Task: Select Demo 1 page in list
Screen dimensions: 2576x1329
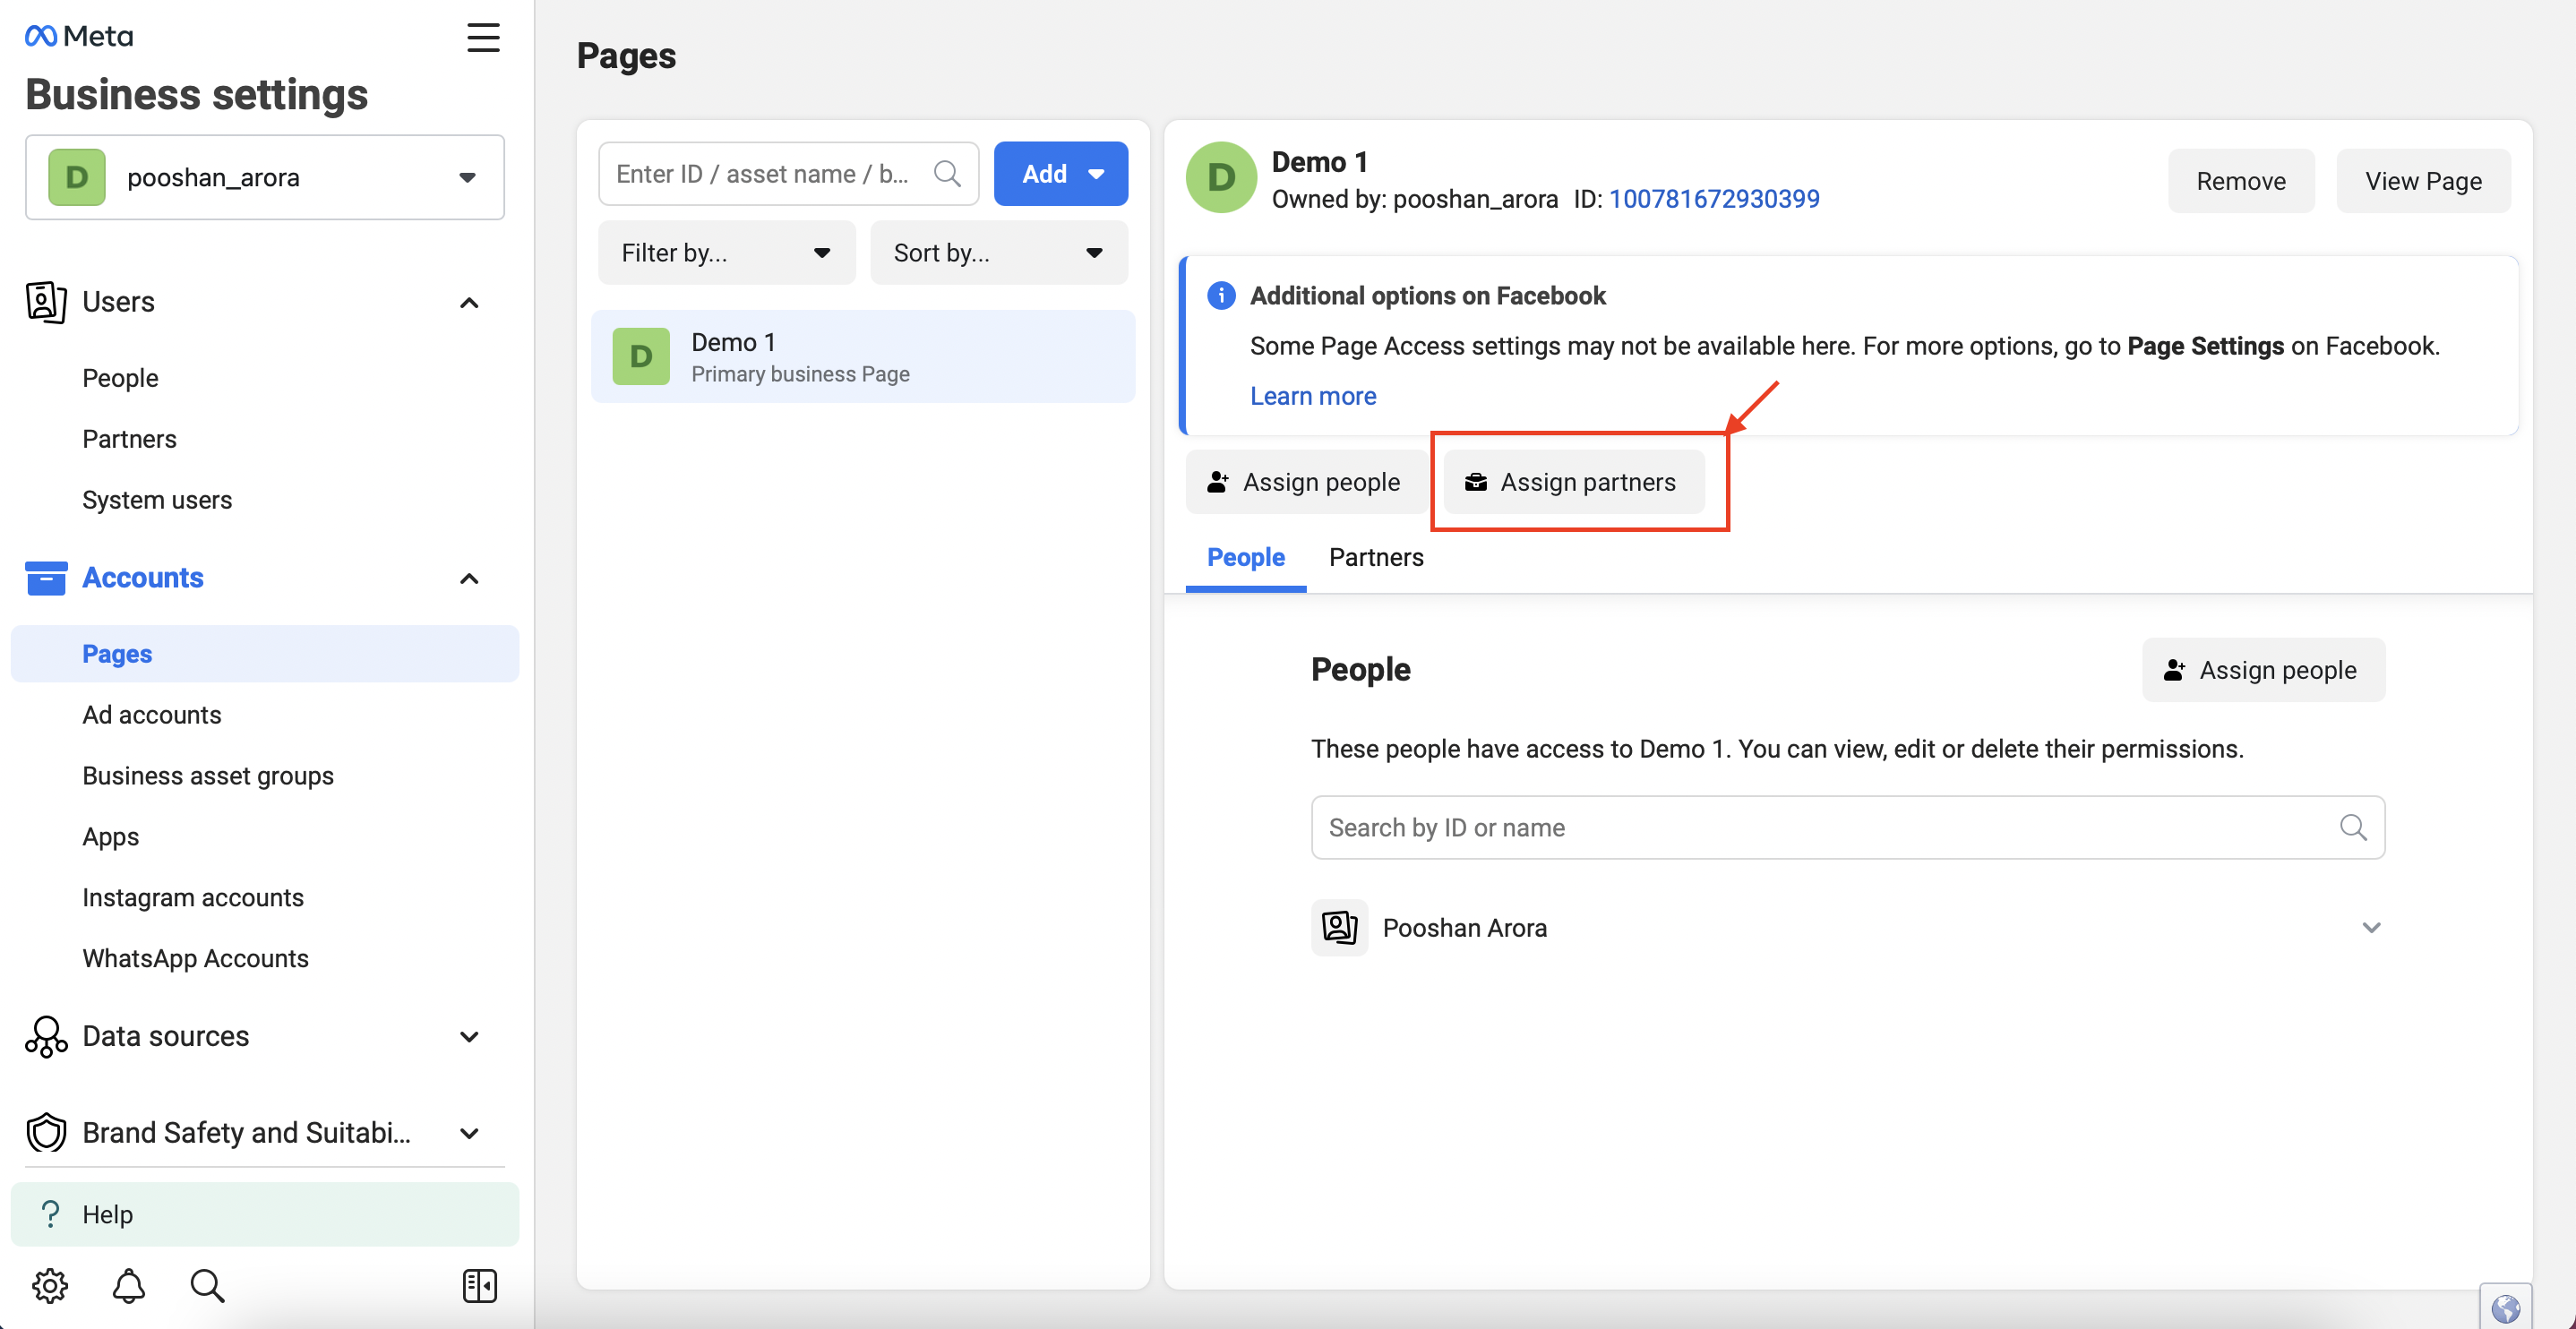Action: 862,357
